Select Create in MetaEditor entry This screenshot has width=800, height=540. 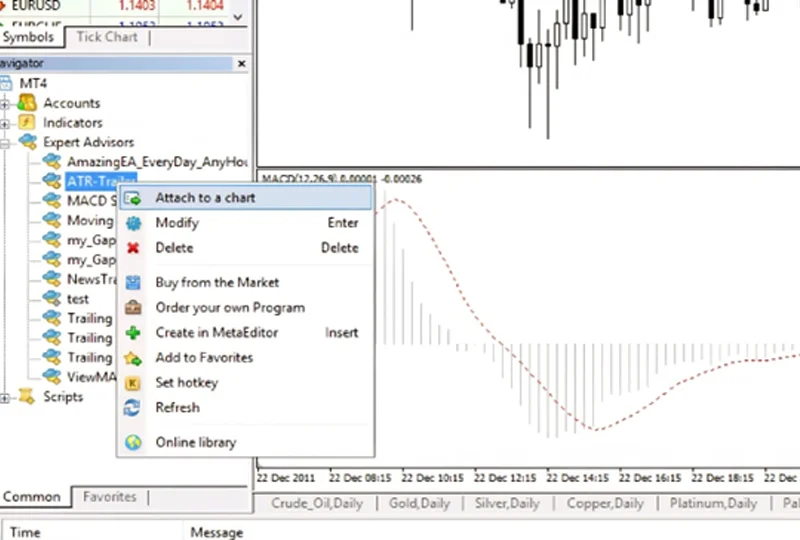(x=245, y=333)
